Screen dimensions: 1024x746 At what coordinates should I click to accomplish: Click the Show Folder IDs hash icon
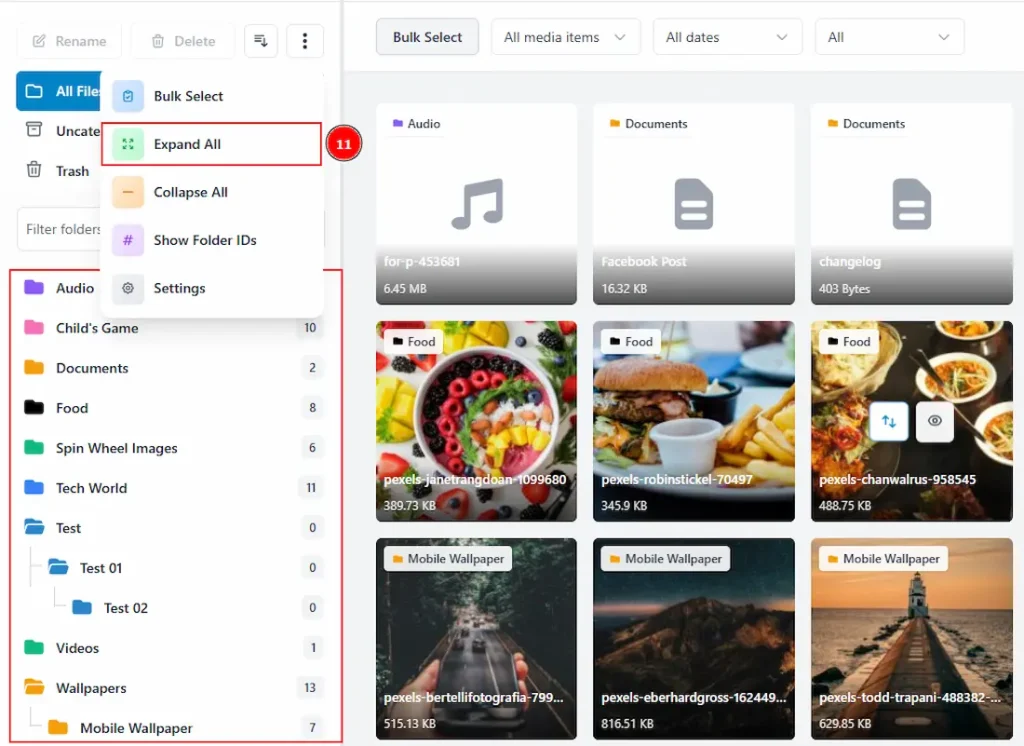(x=128, y=240)
